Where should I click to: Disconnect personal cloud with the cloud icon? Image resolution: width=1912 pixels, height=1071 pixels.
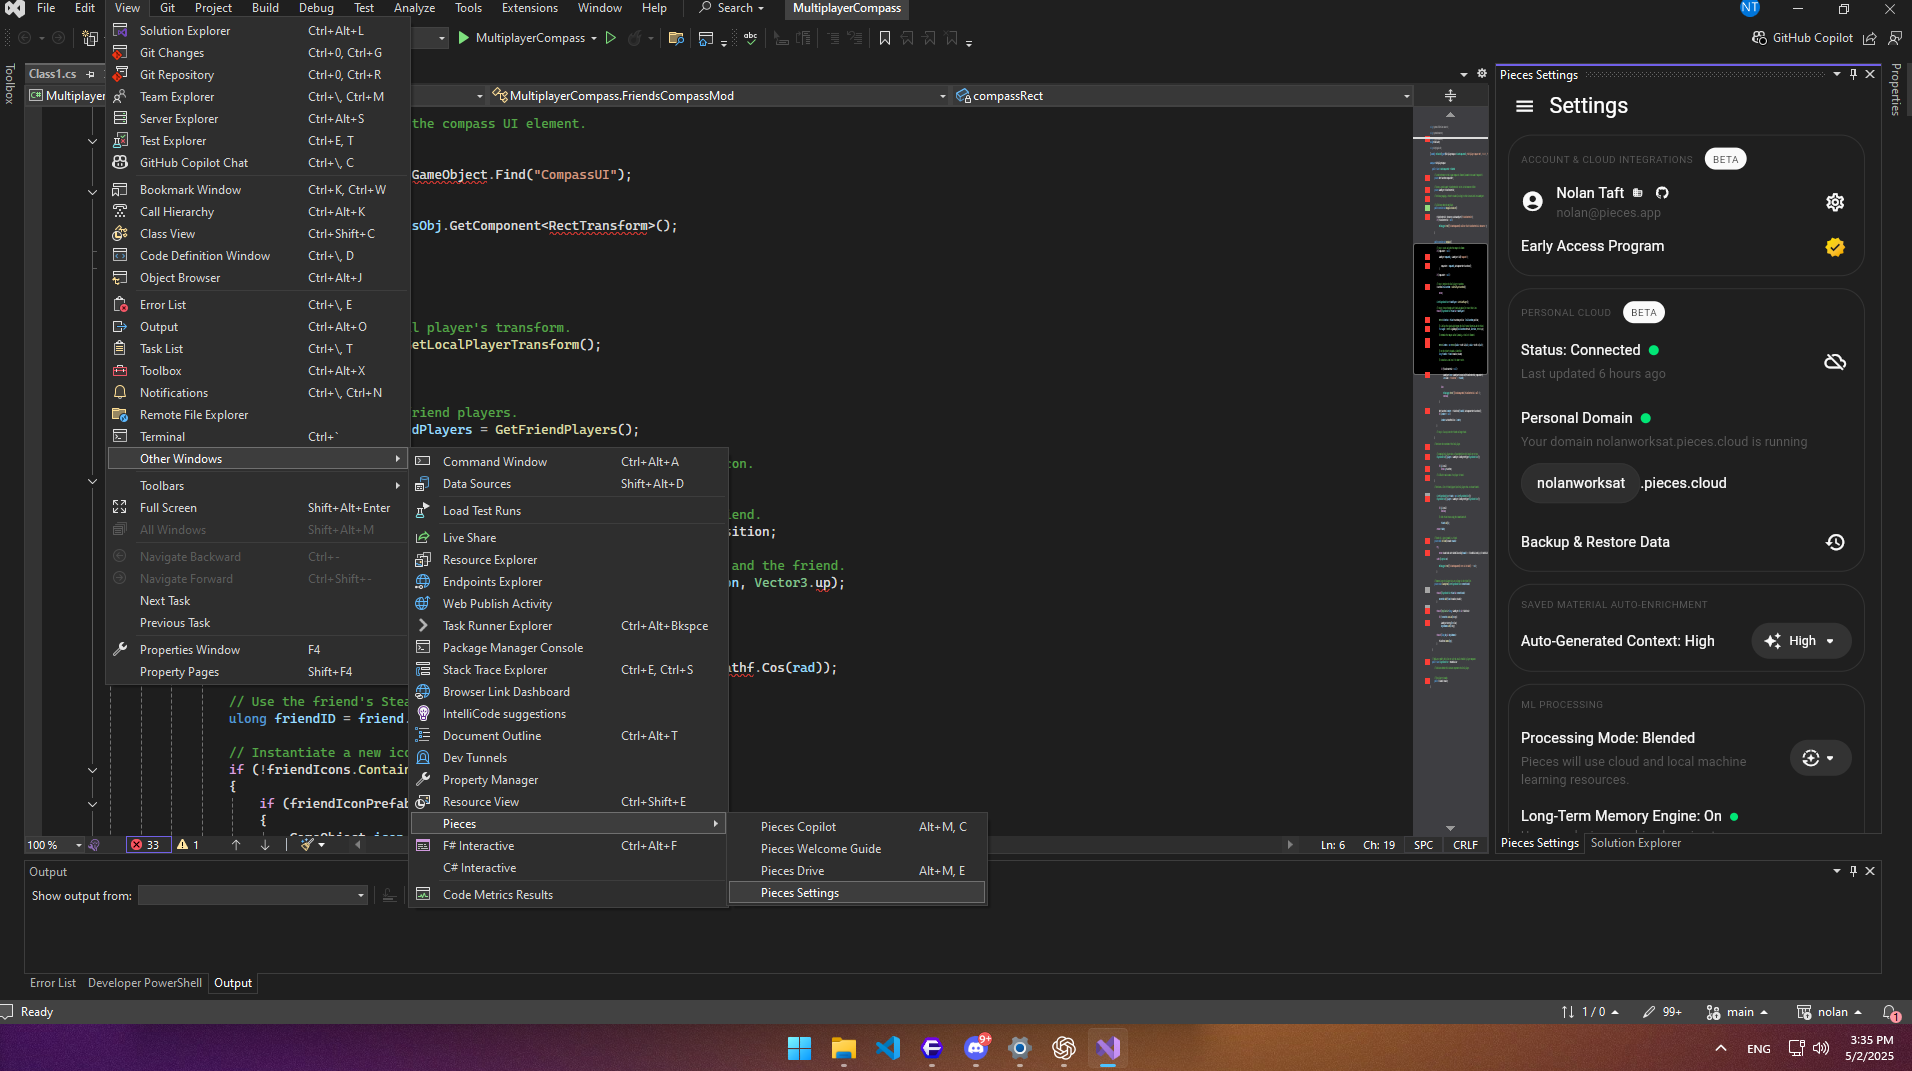[1834, 361]
